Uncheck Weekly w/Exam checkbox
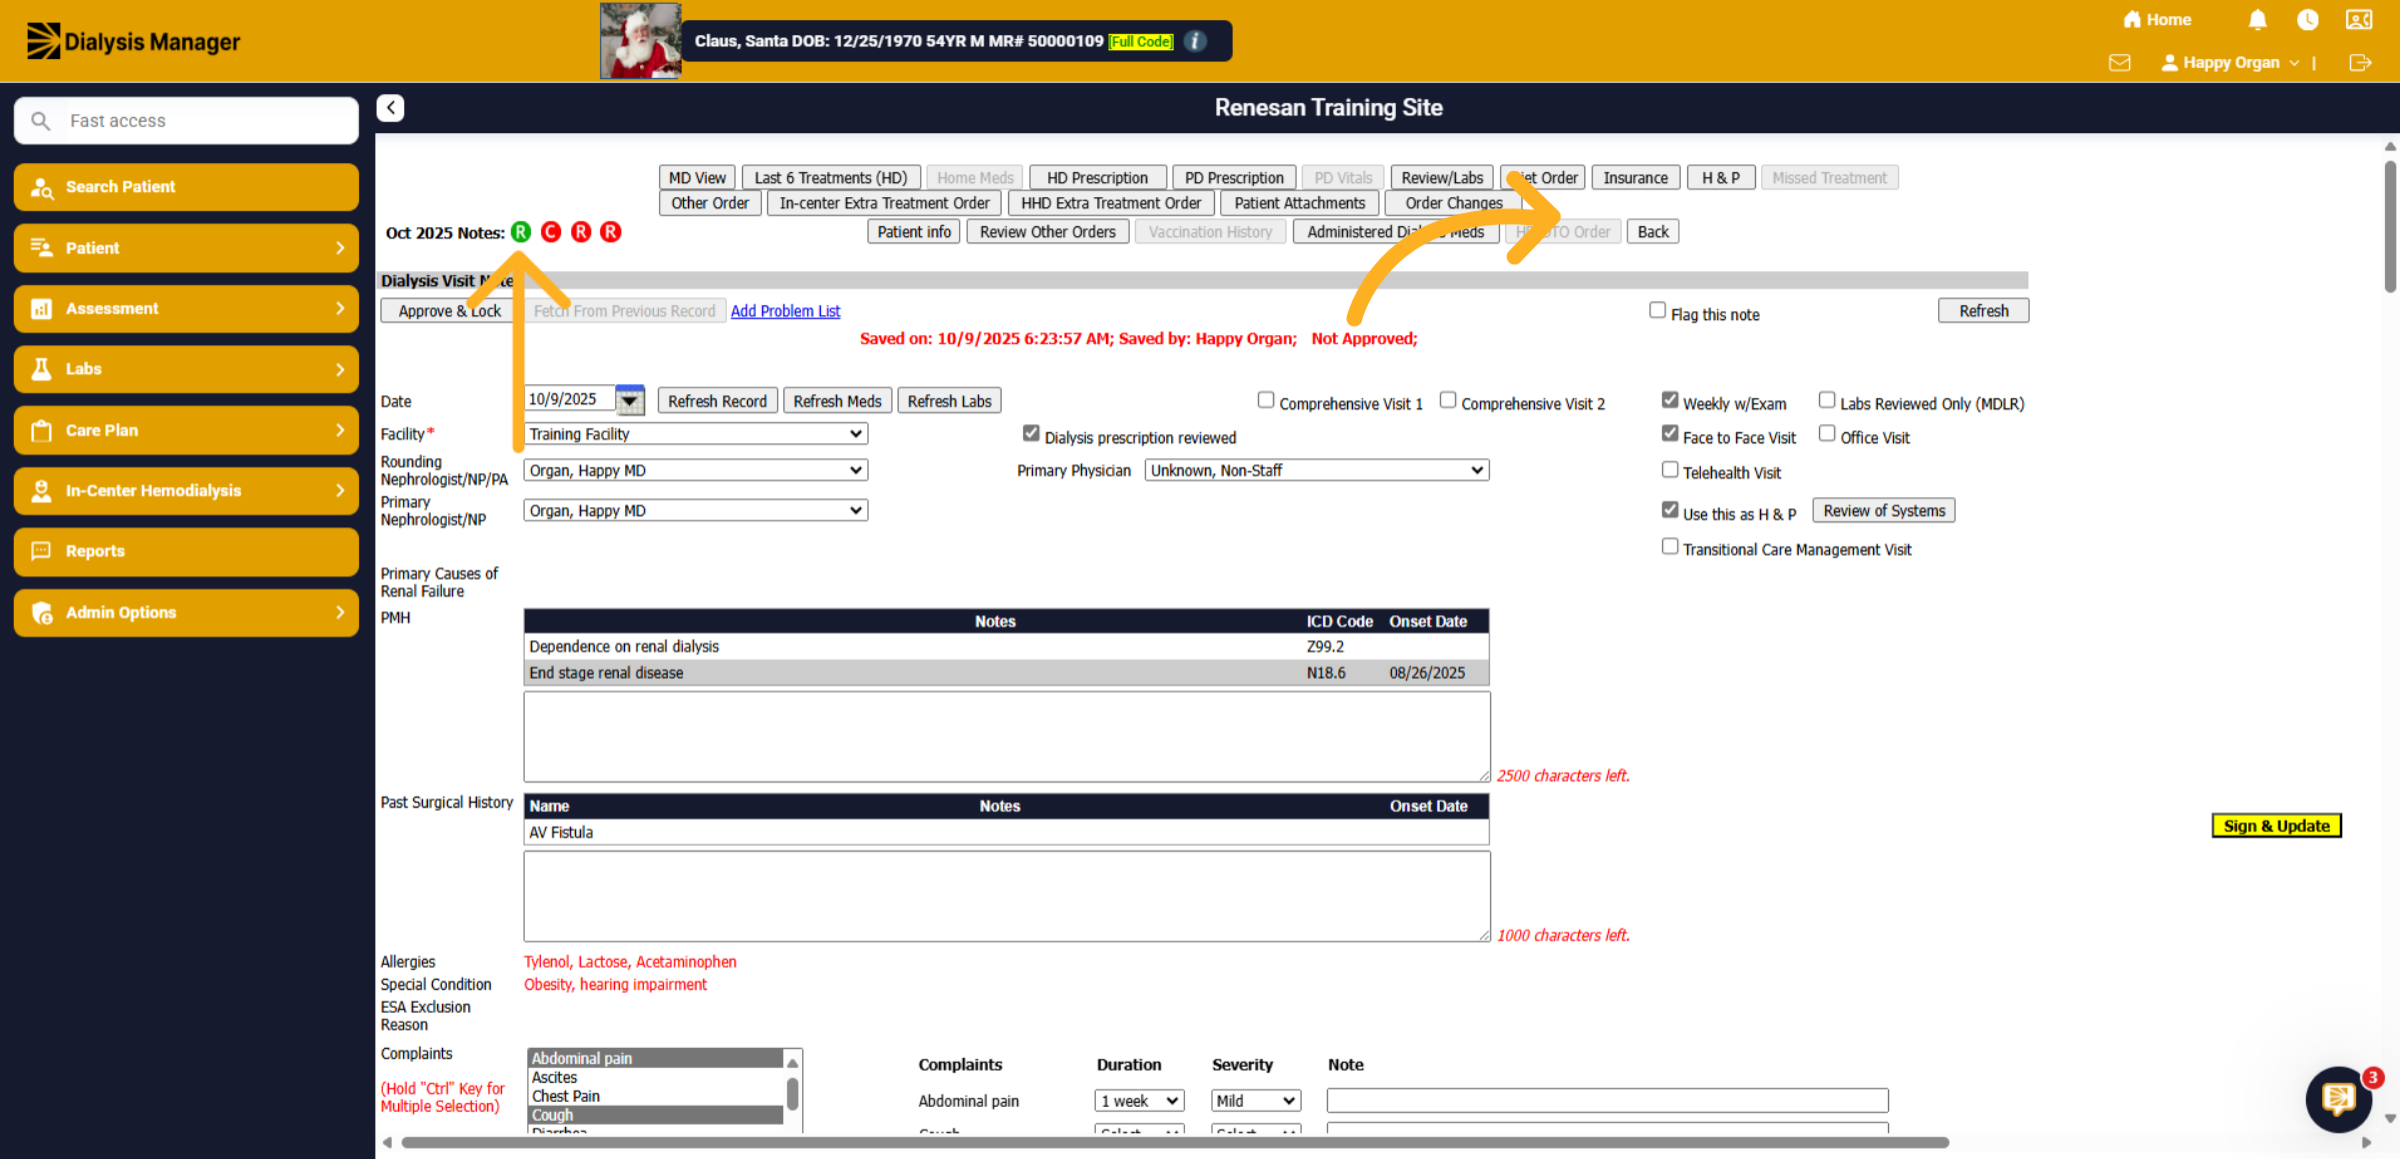This screenshot has width=2400, height=1159. pos(1670,400)
